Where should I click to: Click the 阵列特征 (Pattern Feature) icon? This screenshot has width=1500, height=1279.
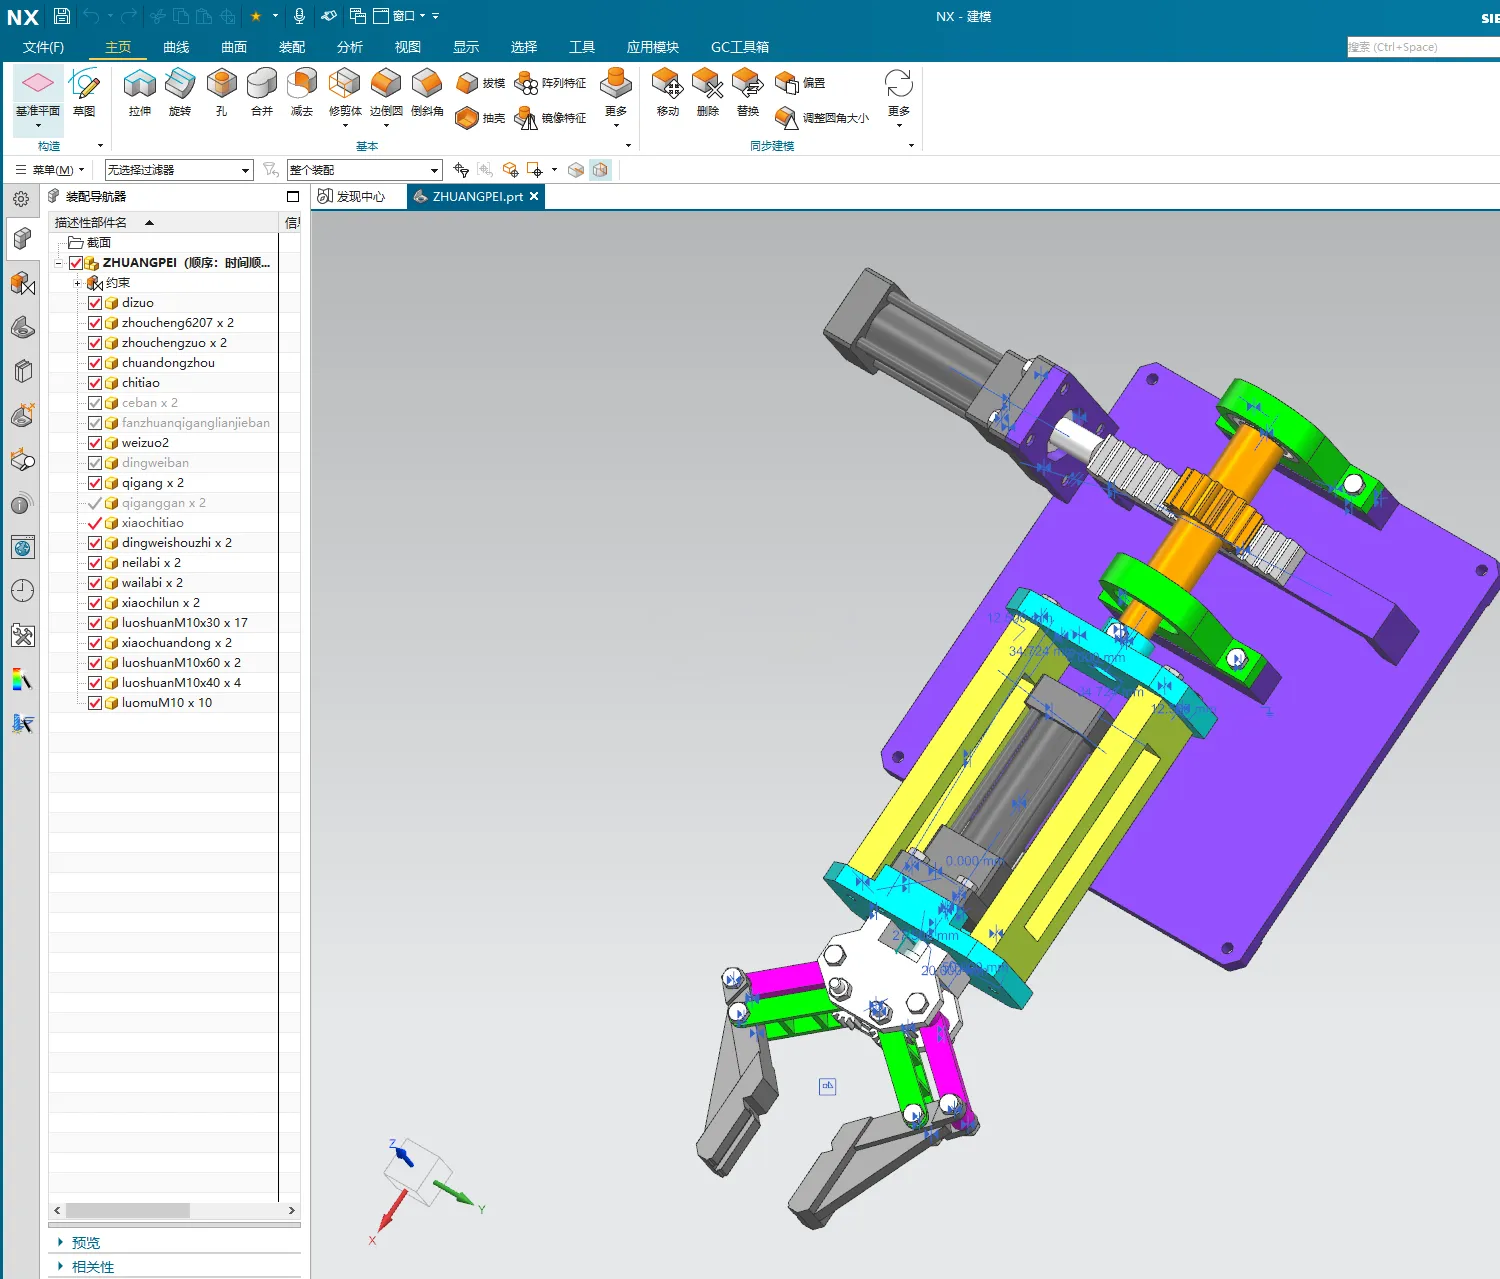550,83
